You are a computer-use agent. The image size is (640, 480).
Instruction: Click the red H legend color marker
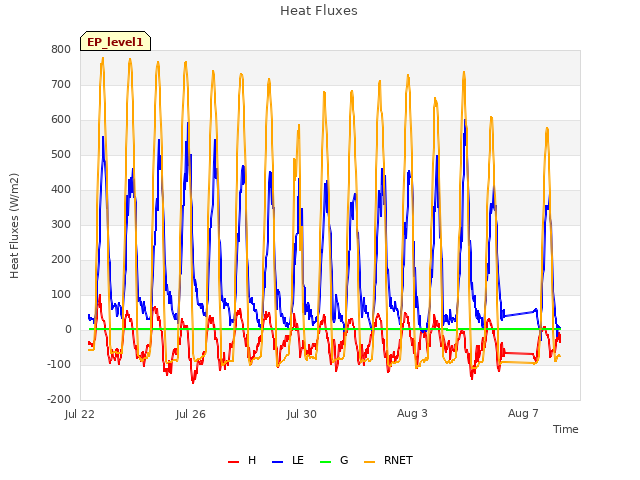[233, 462]
